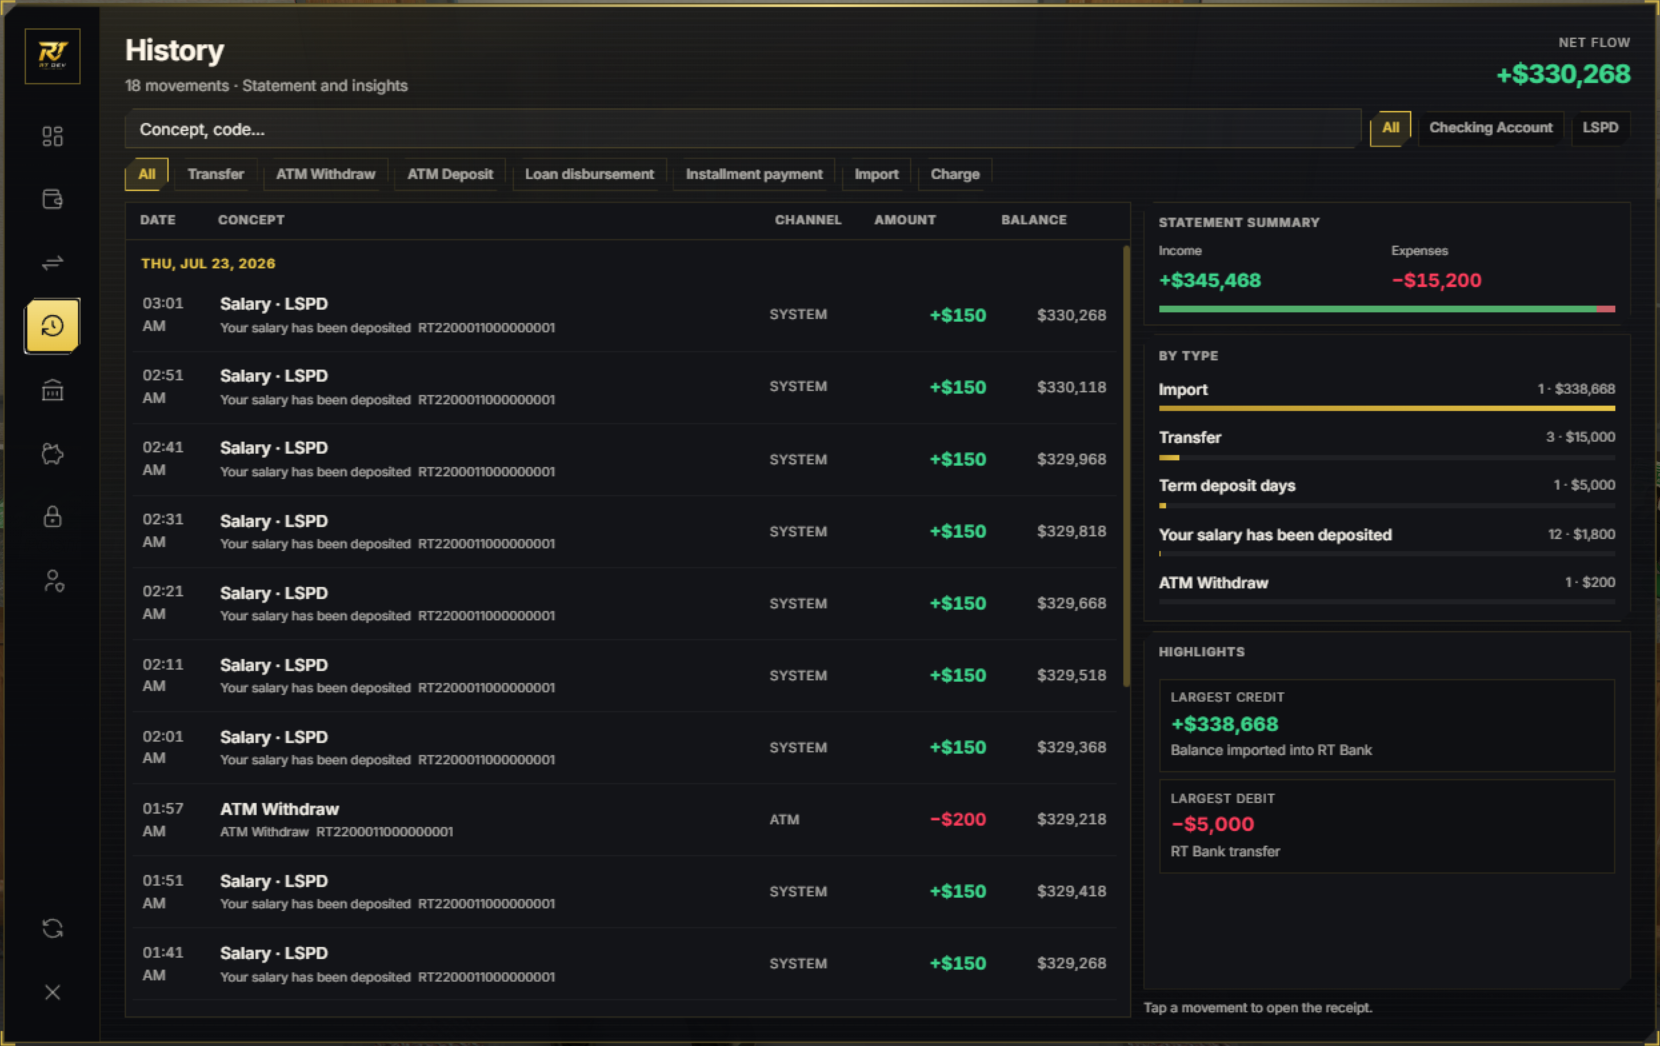Click the Income +$345,468 value
The height and width of the screenshot is (1046, 1660).
(x=1209, y=281)
